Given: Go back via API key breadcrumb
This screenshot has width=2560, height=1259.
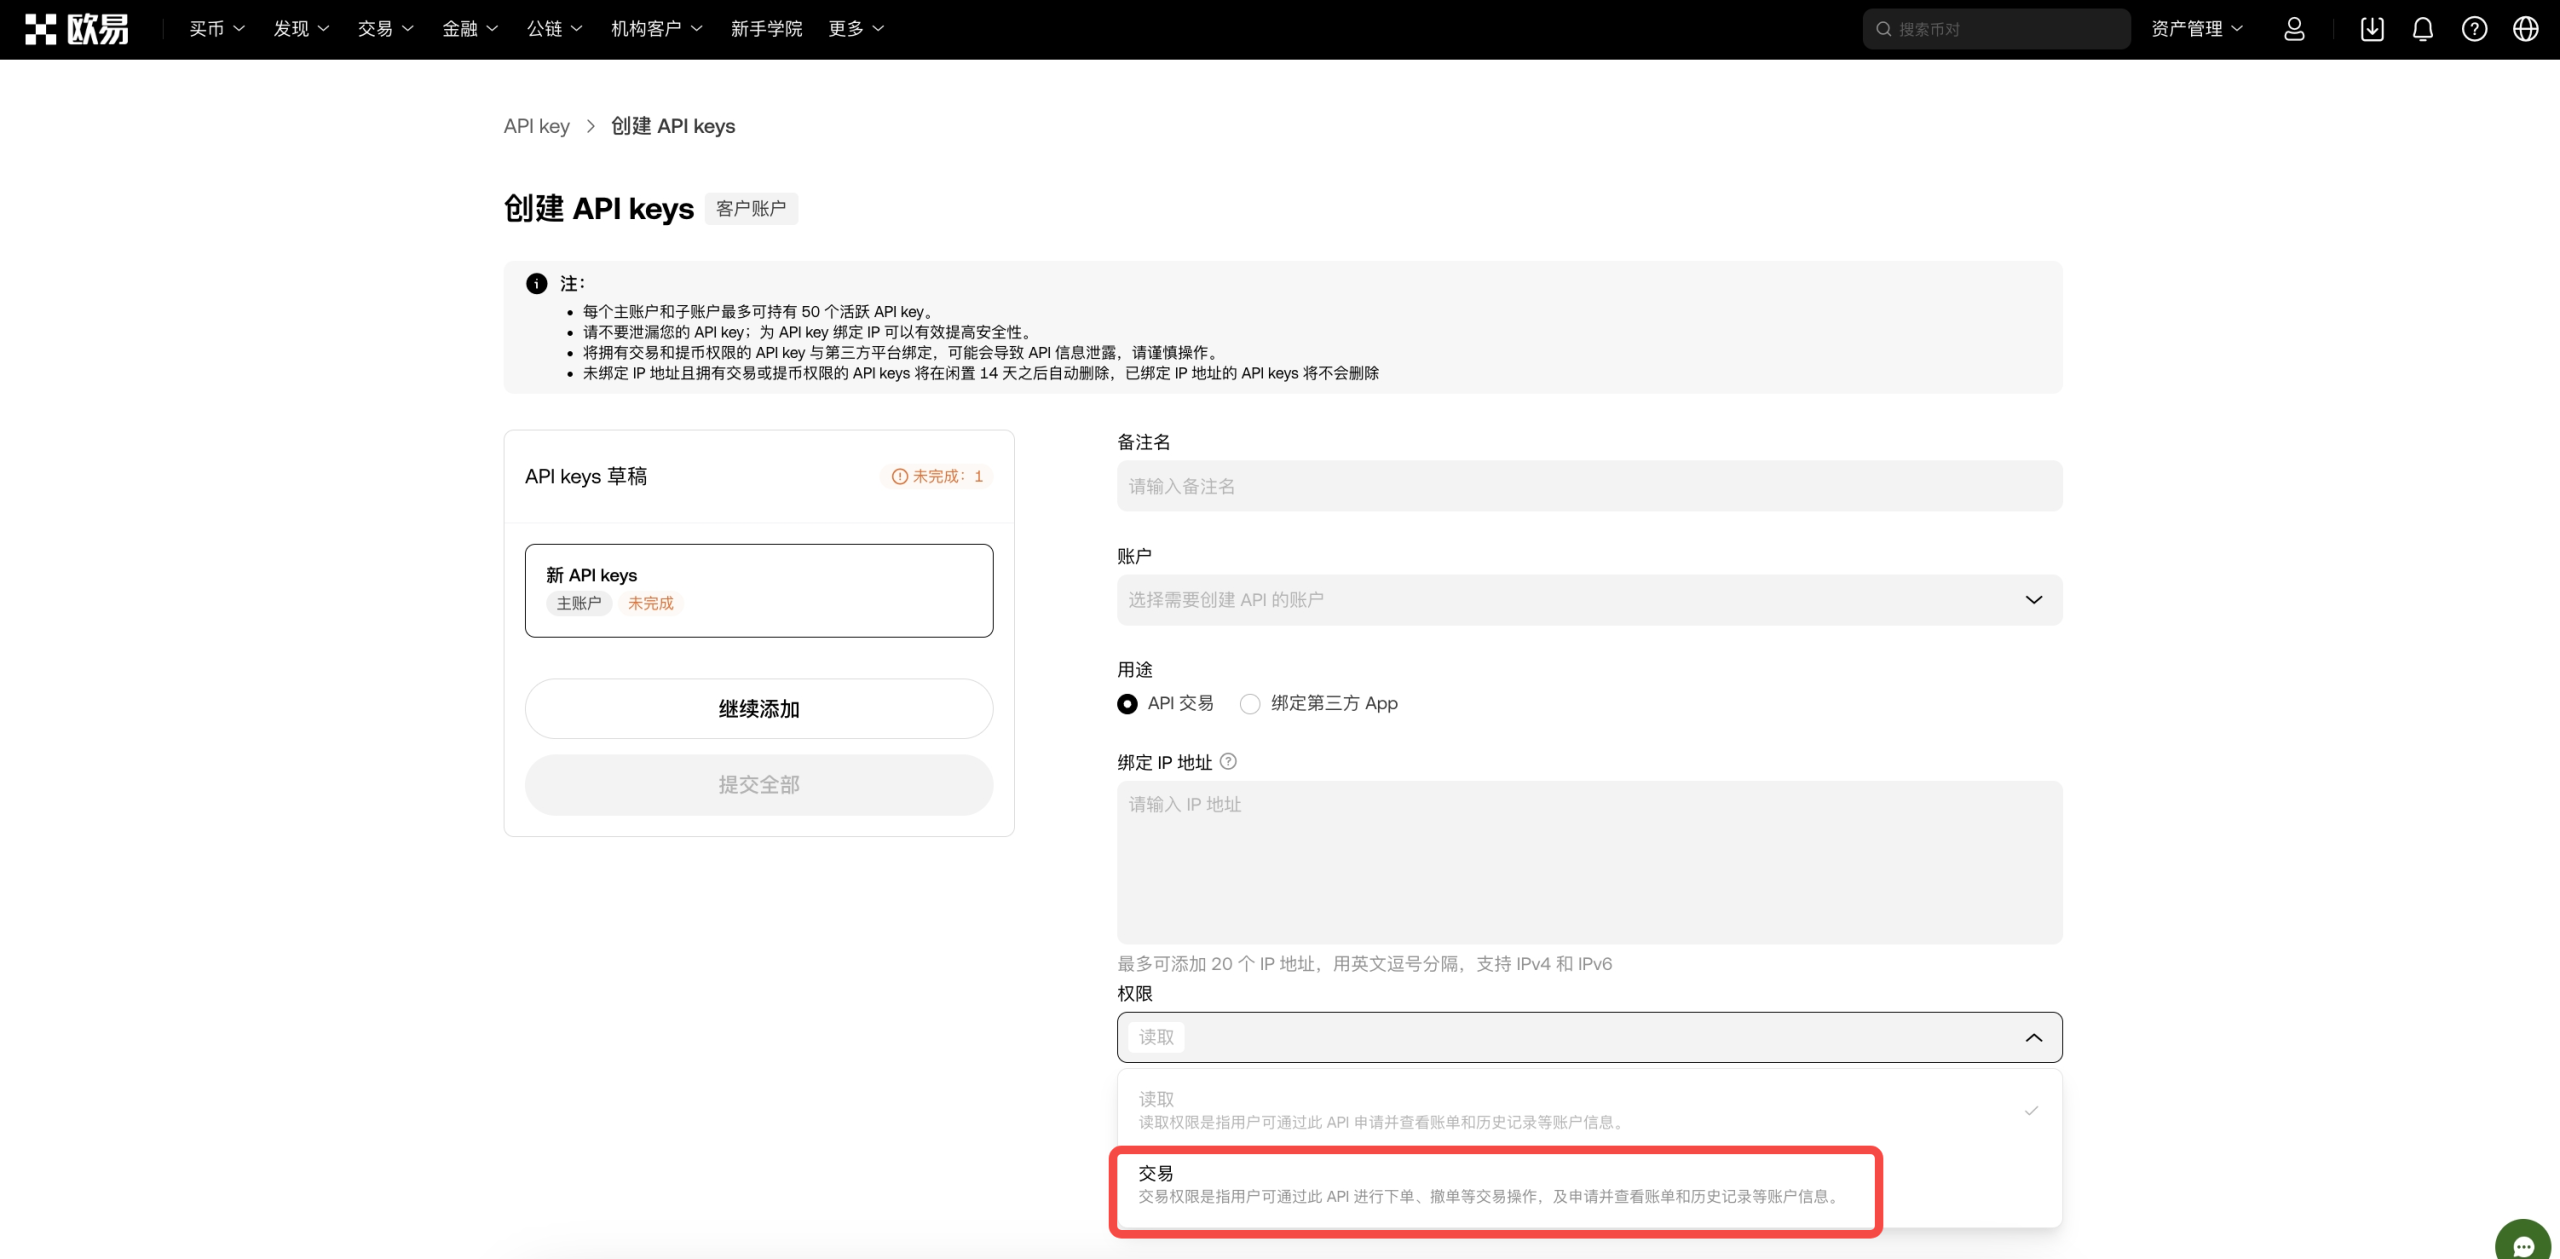Looking at the screenshot, I should point(537,126).
